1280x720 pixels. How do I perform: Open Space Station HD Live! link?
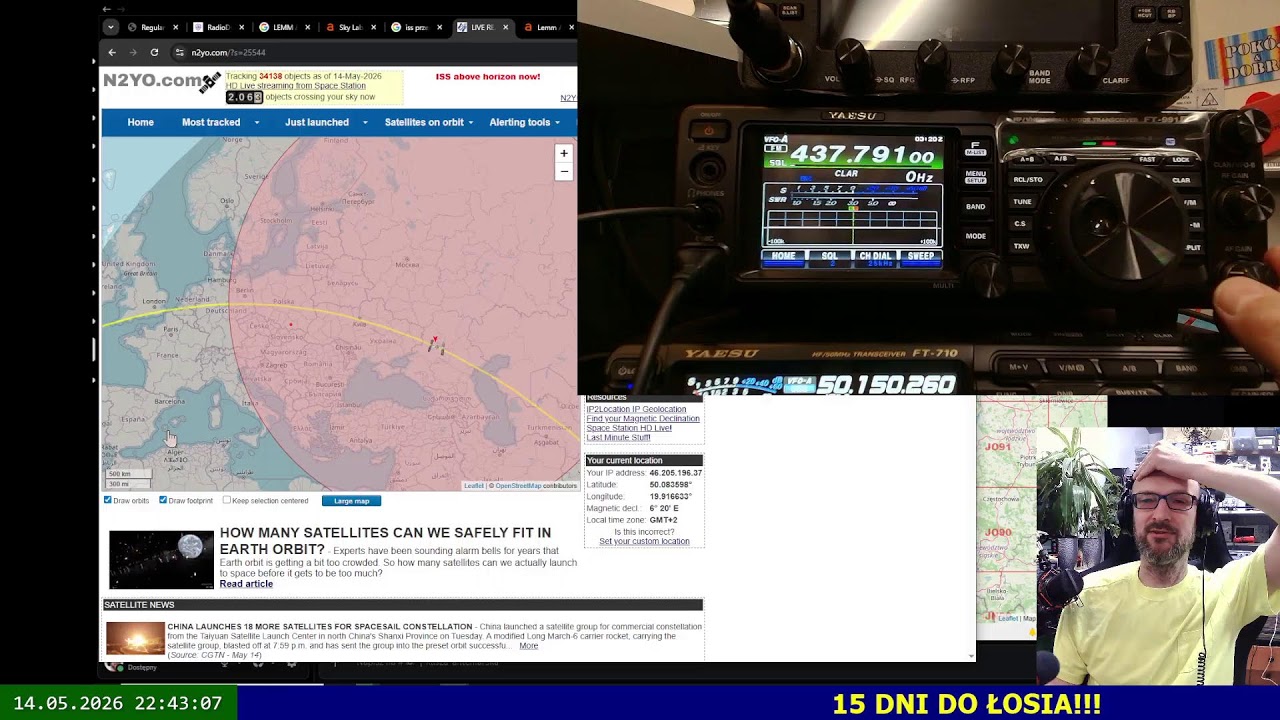click(629, 428)
